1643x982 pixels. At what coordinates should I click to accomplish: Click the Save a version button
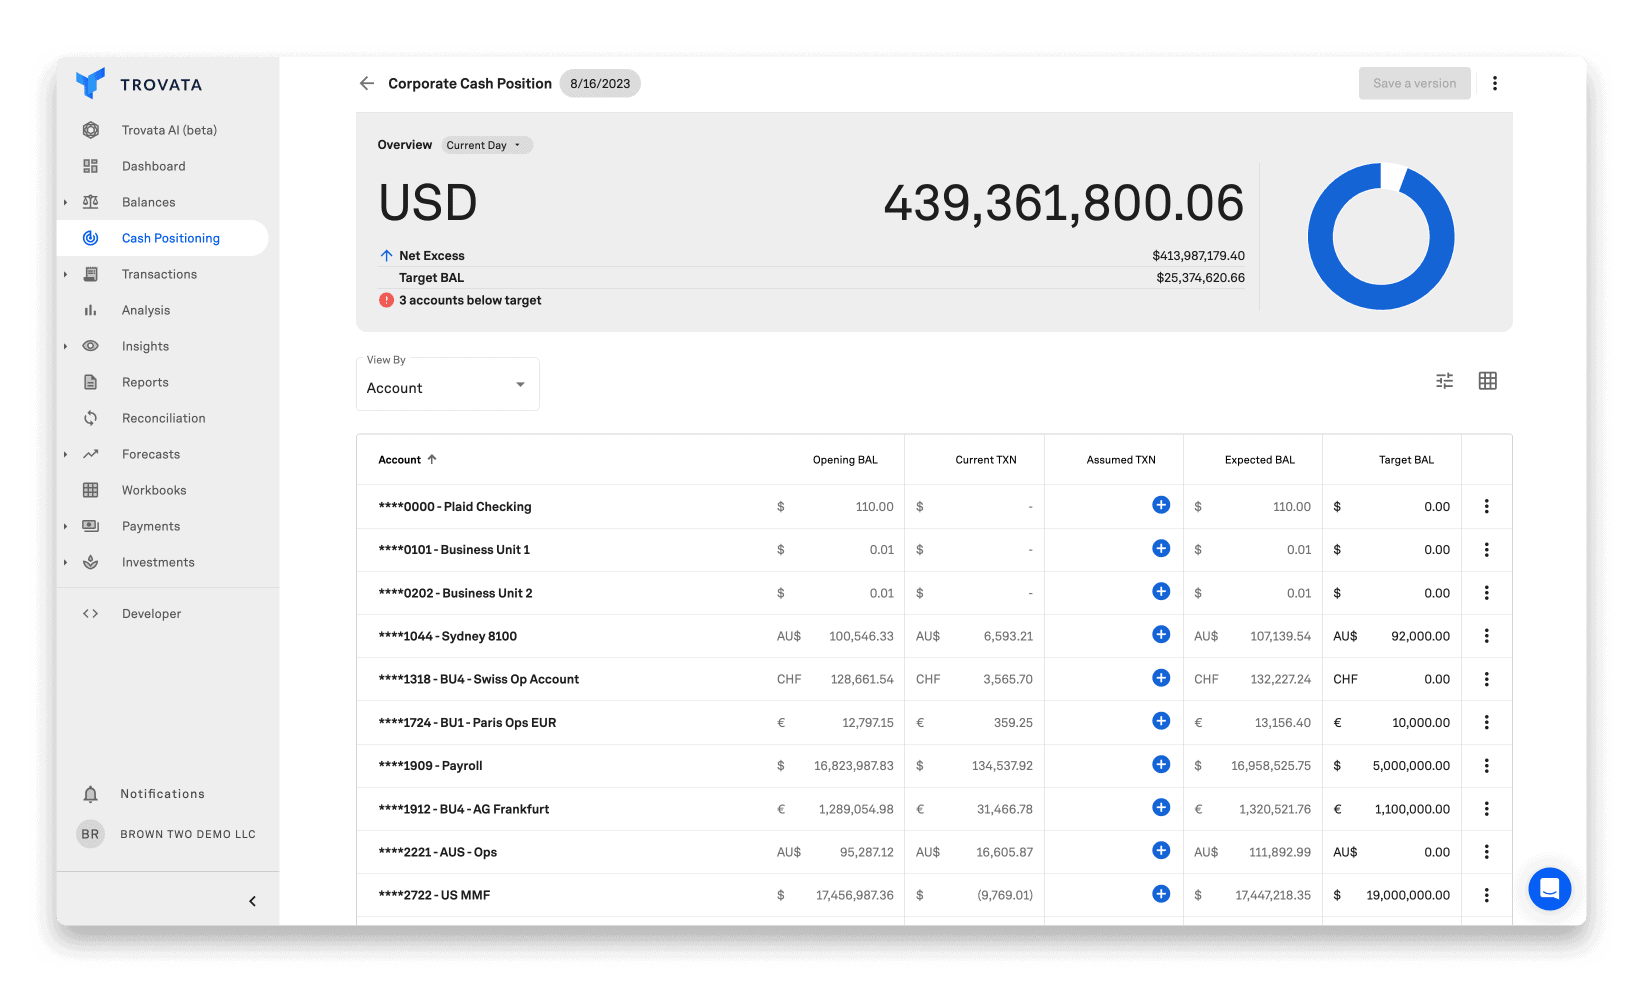(x=1414, y=83)
